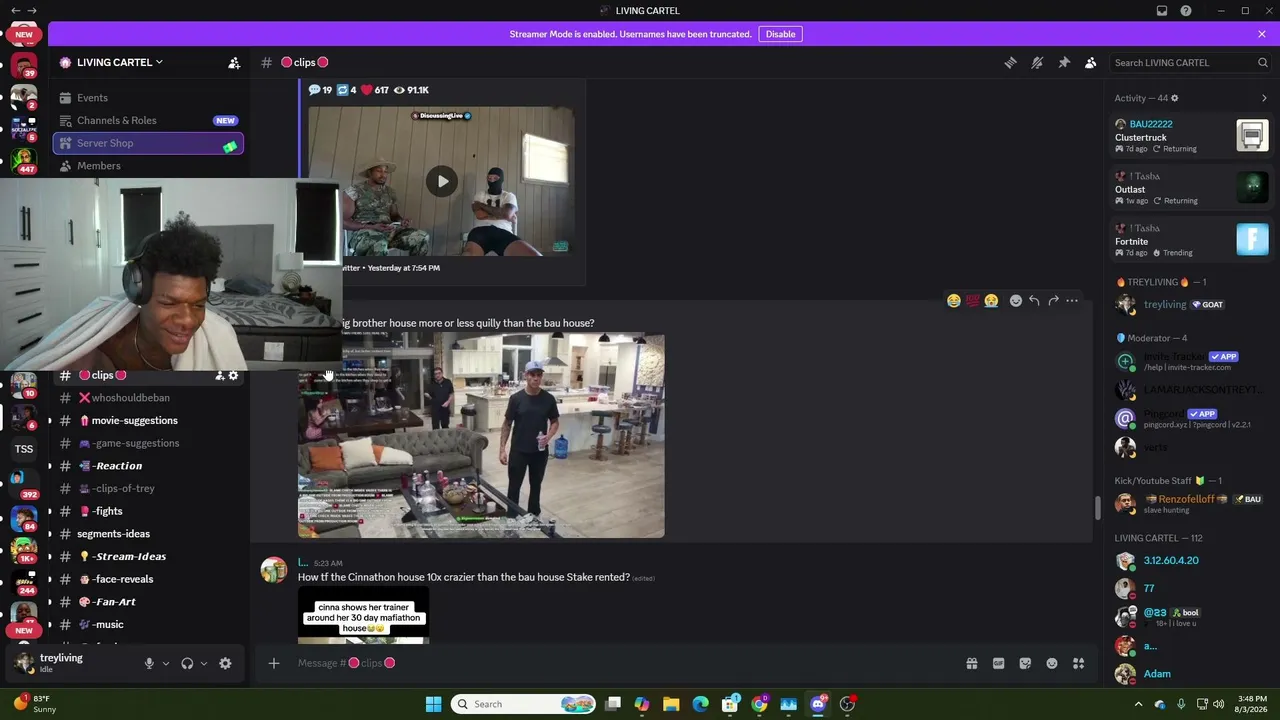Expand the Activity panel chevron

1264,98
